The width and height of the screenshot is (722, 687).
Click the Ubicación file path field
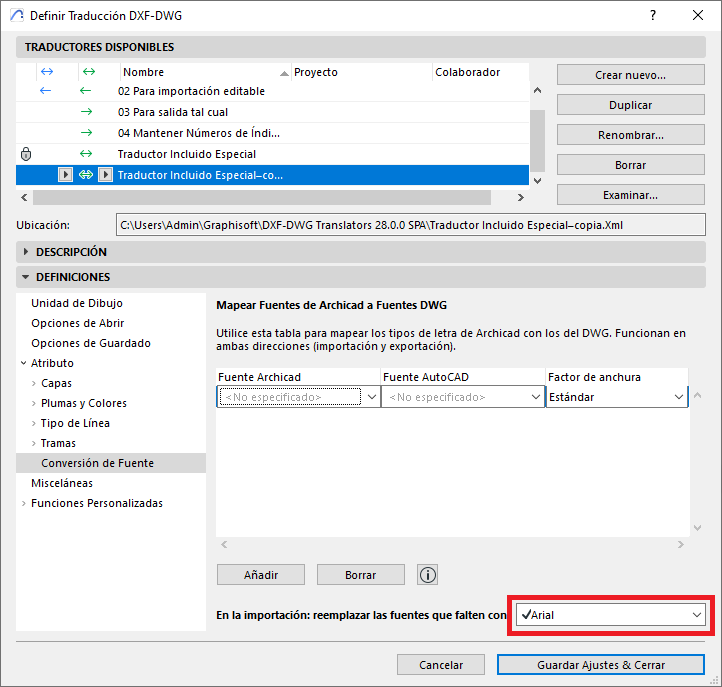(x=412, y=226)
